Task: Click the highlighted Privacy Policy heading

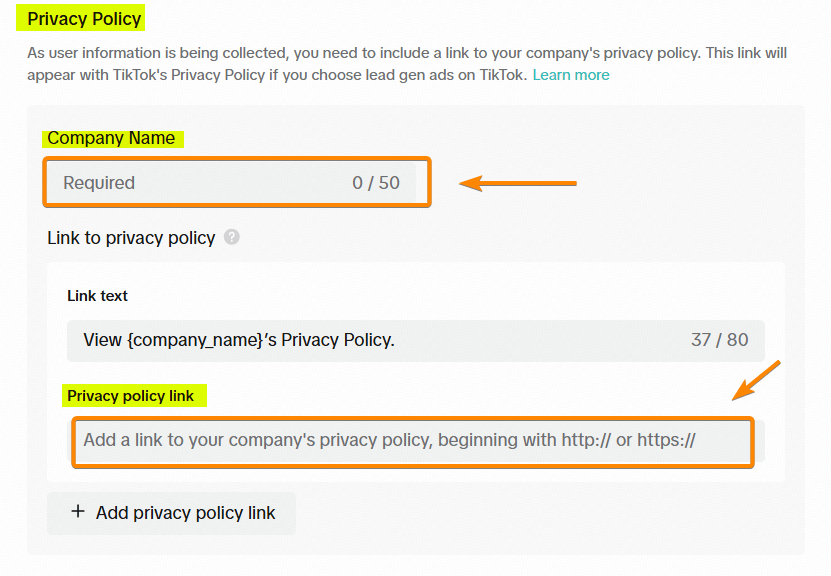Action: point(80,18)
